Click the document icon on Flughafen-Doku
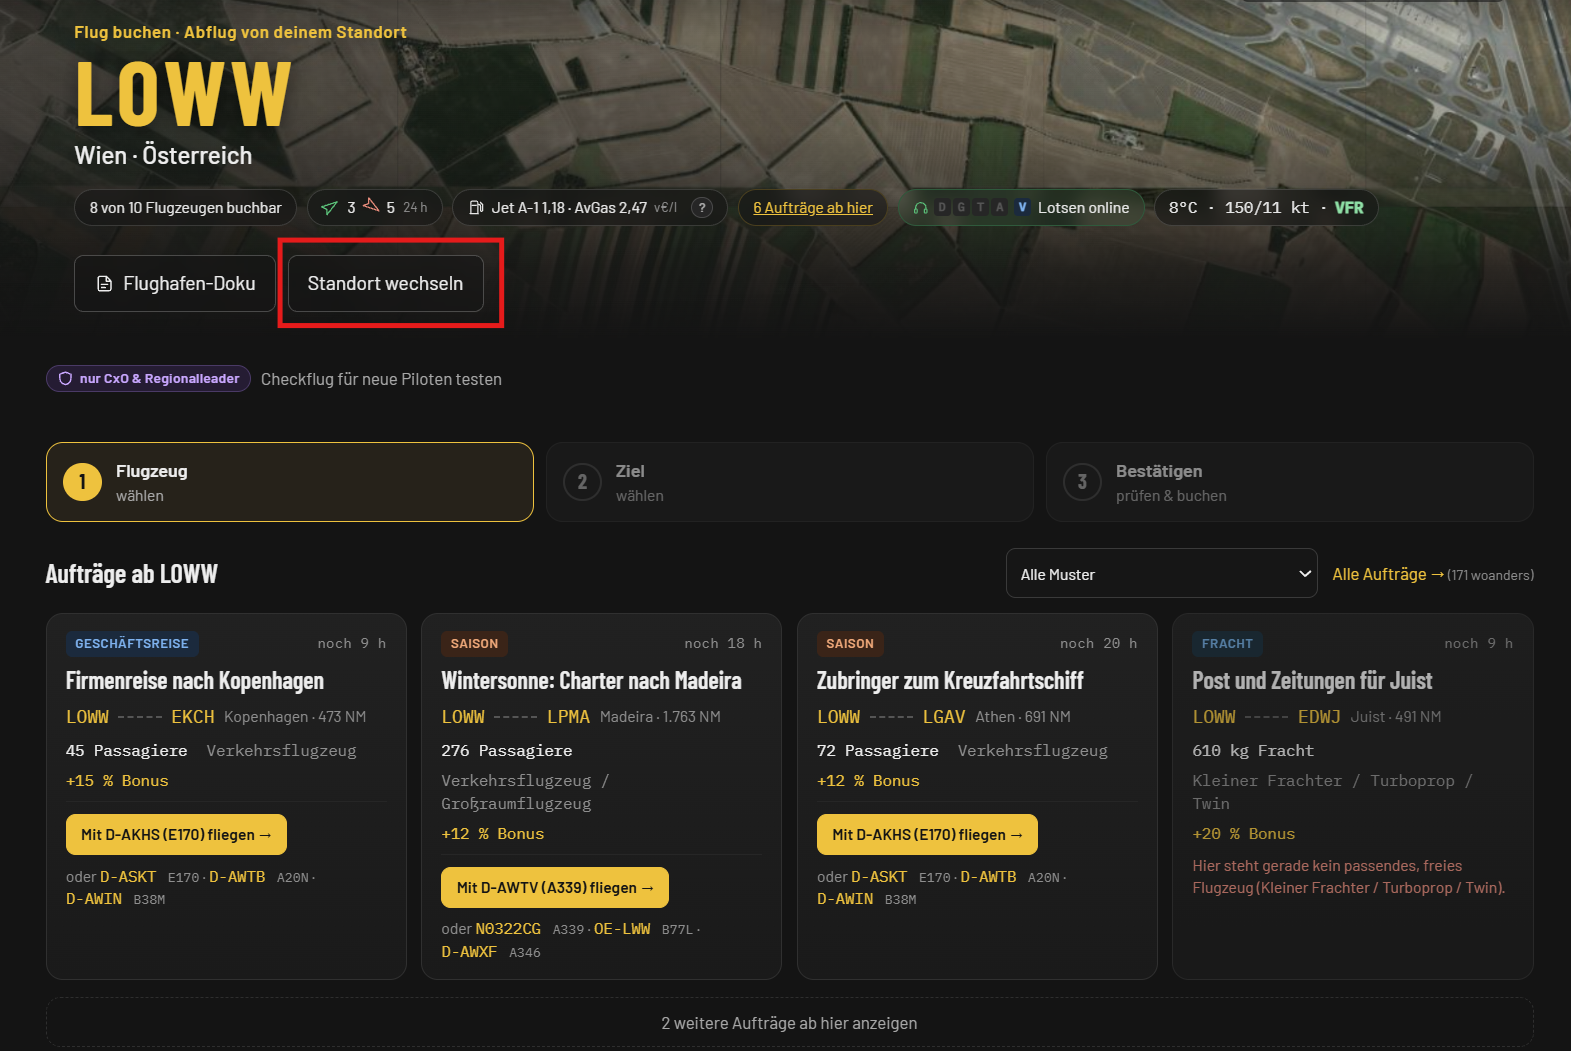This screenshot has width=1571, height=1051. click(x=104, y=284)
